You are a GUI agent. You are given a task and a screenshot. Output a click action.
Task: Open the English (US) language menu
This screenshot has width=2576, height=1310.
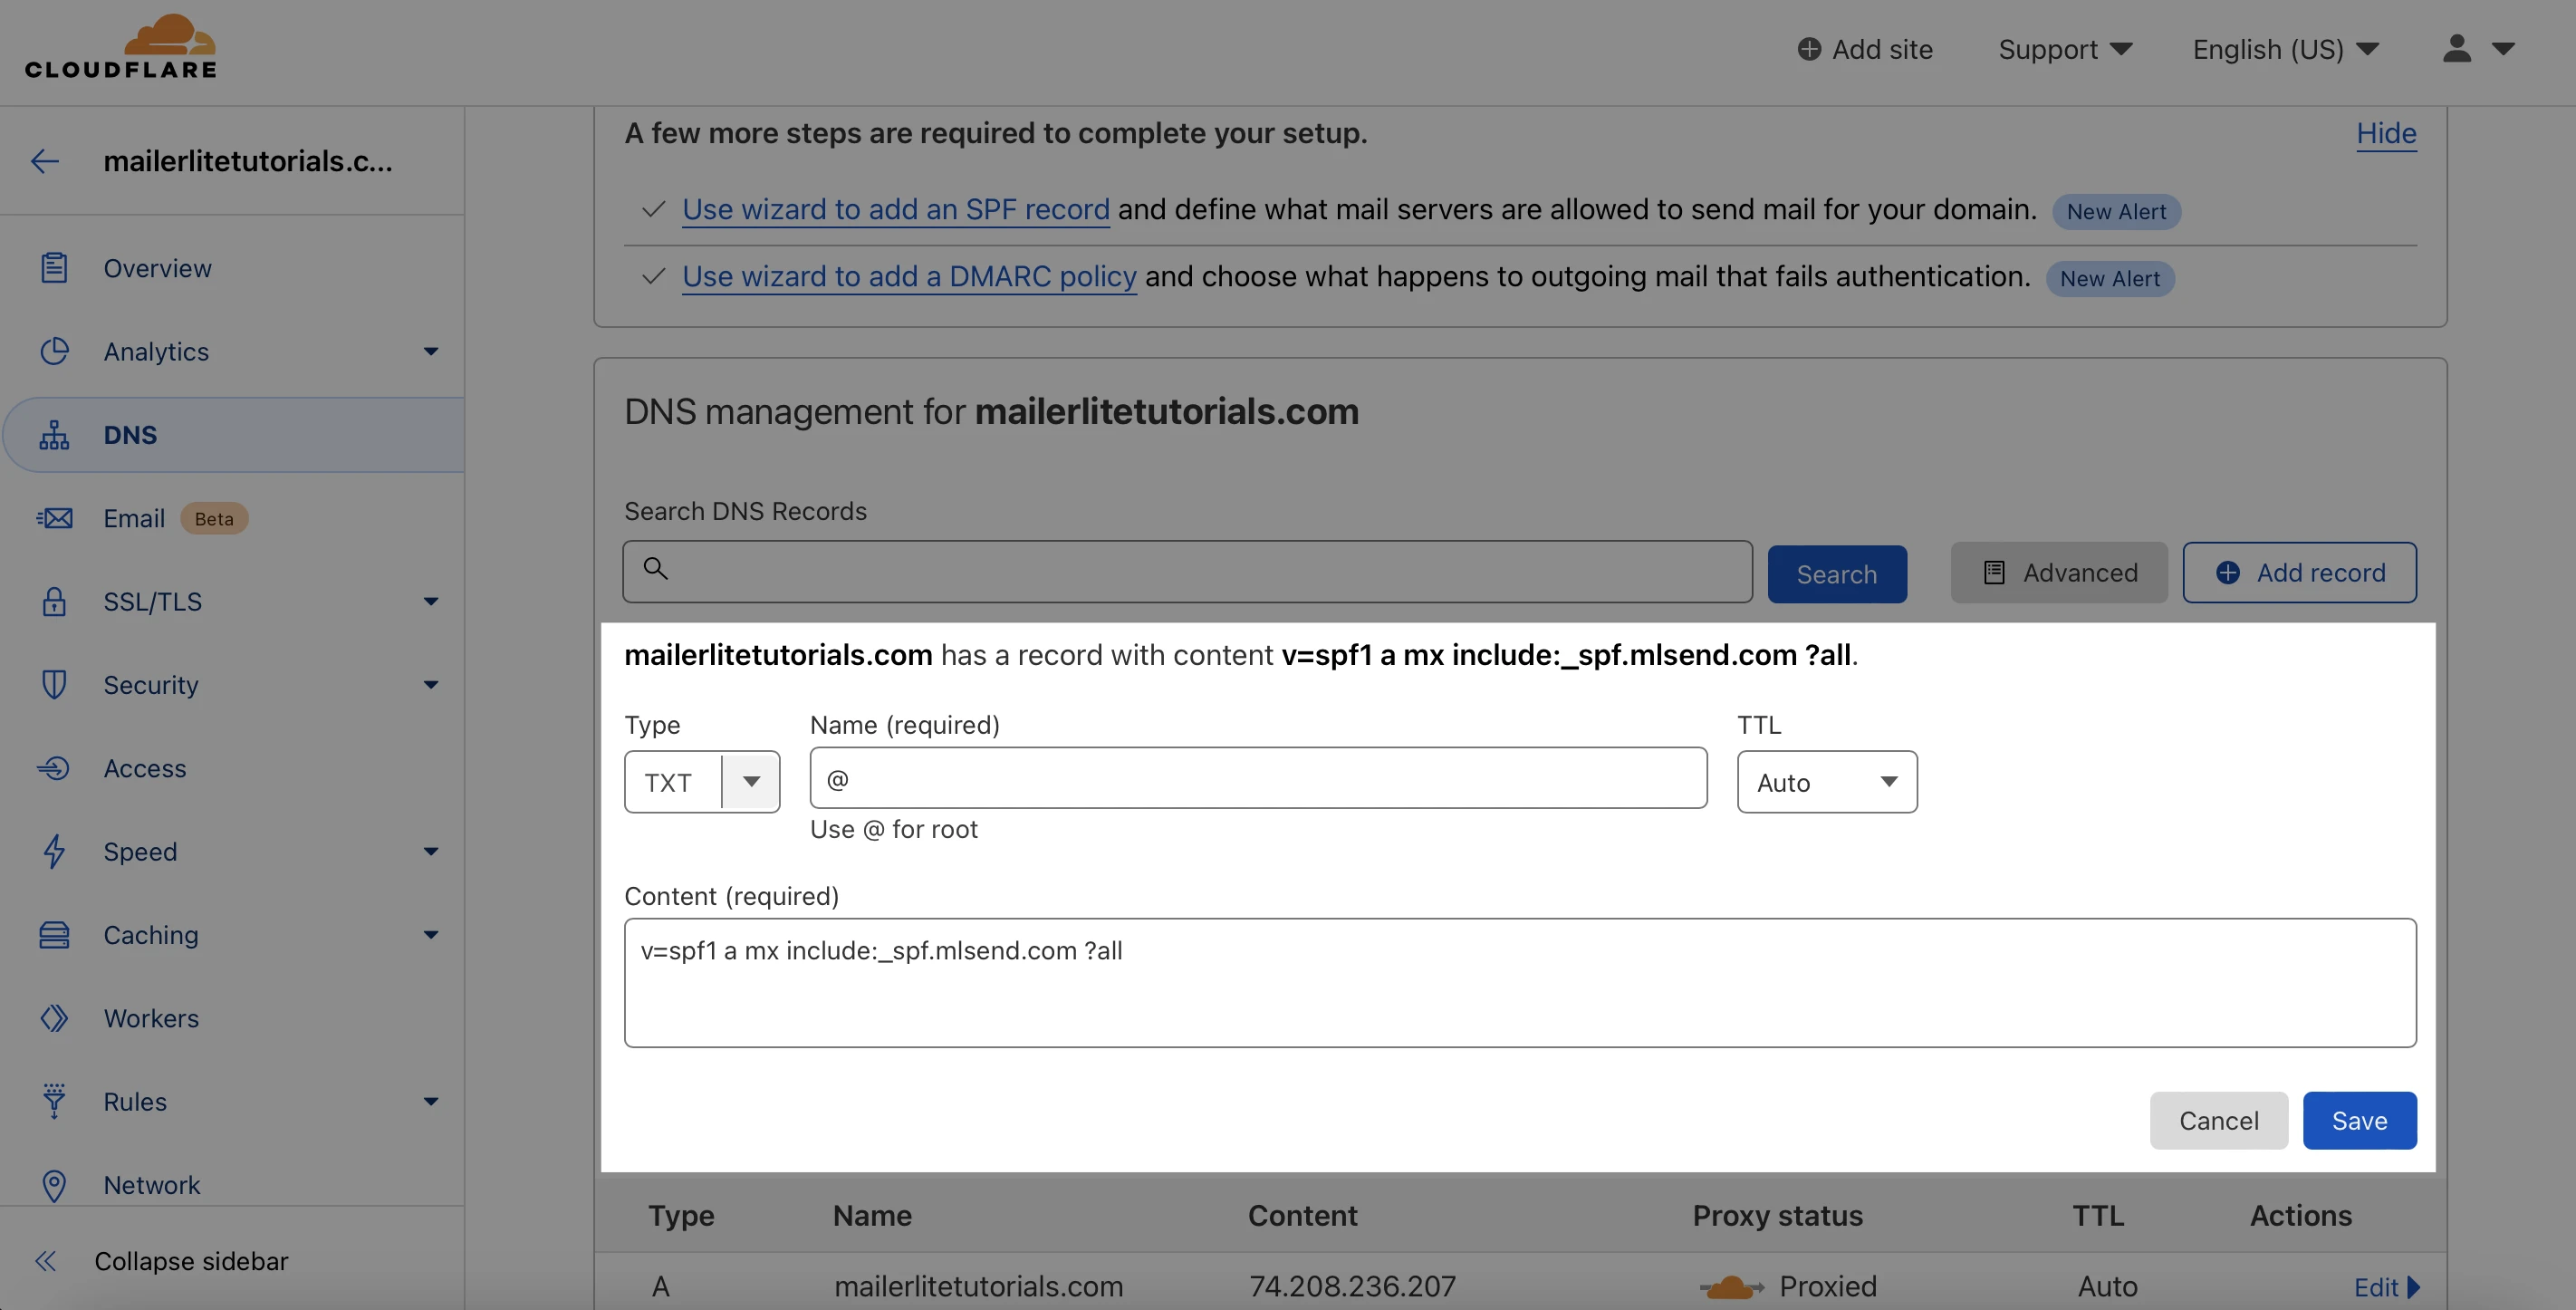pyautogui.click(x=2285, y=49)
